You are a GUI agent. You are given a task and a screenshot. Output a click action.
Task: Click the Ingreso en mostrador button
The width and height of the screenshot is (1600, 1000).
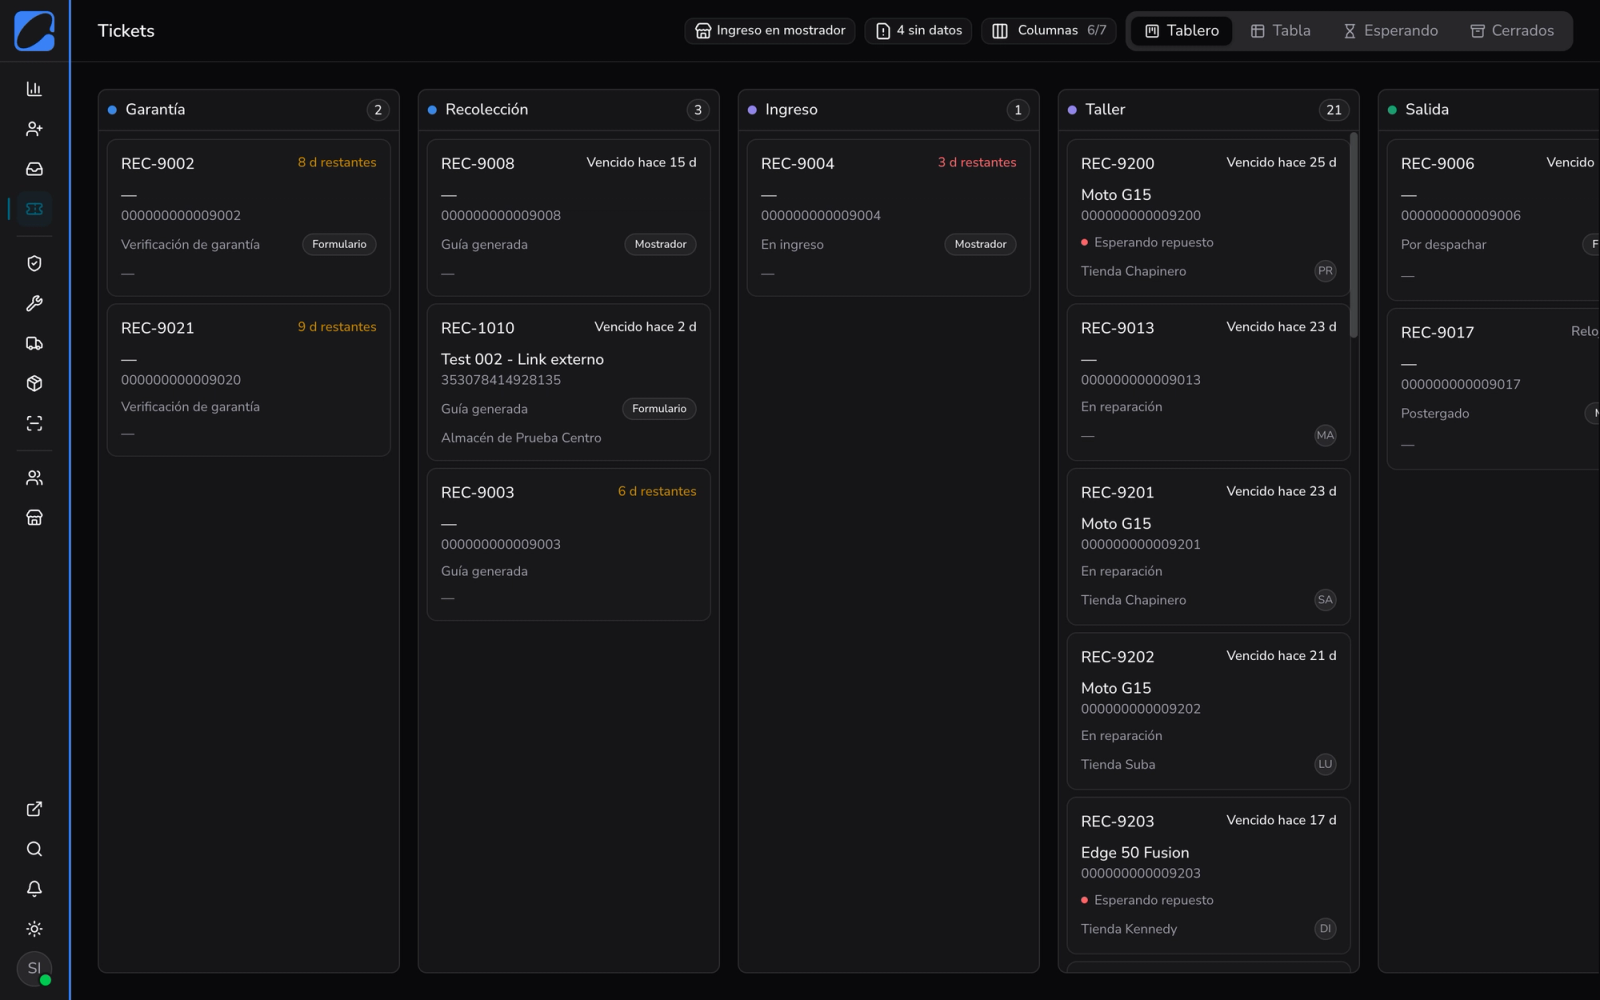(x=770, y=31)
